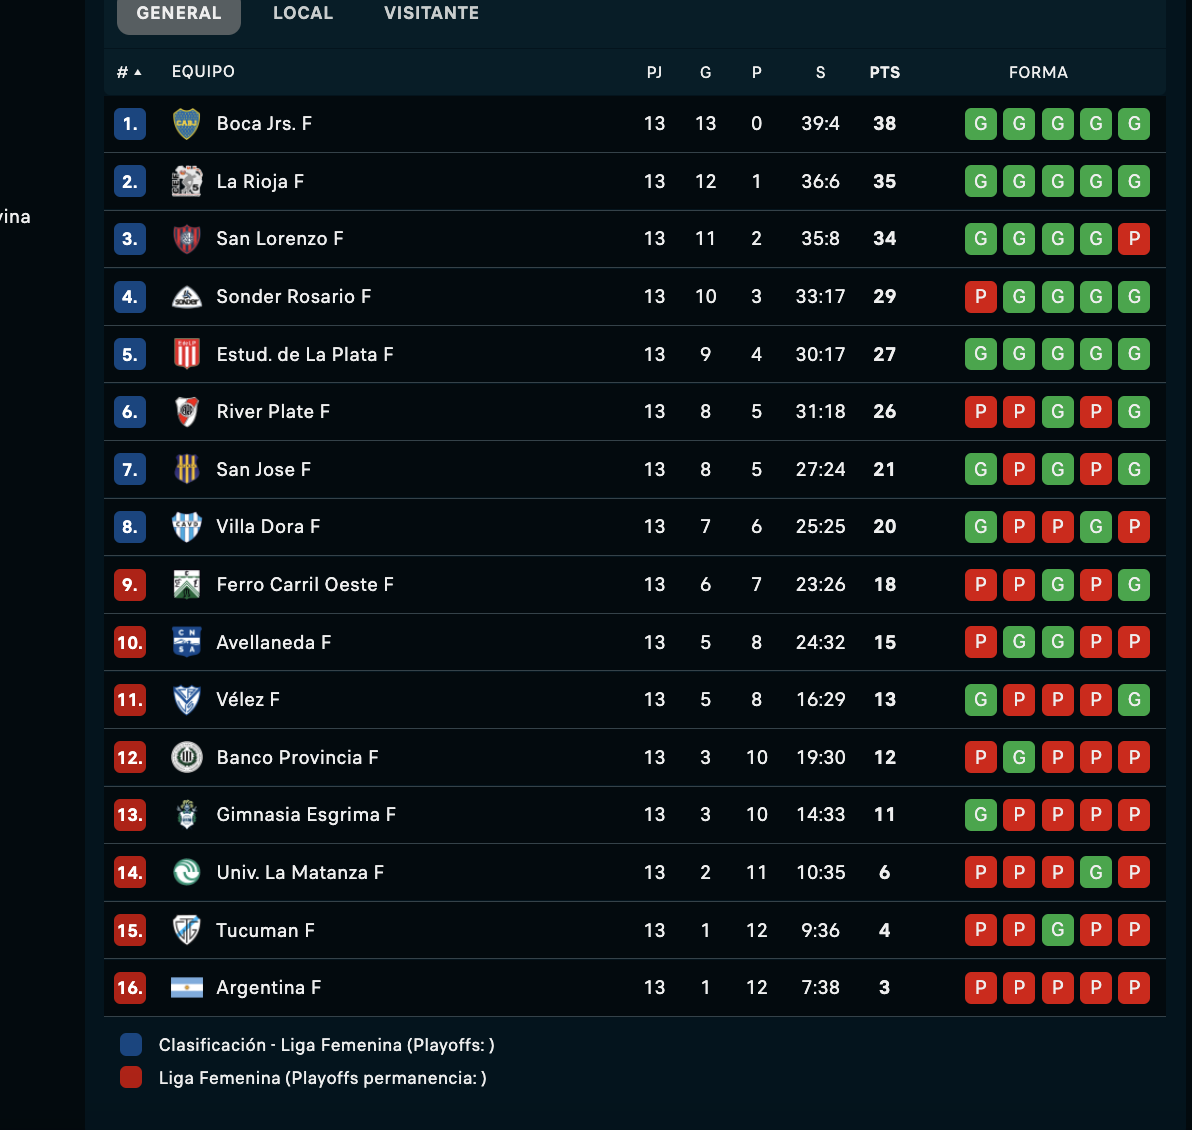Sort standings by PJ column header
Screen dimensions: 1192x1130
[654, 72]
